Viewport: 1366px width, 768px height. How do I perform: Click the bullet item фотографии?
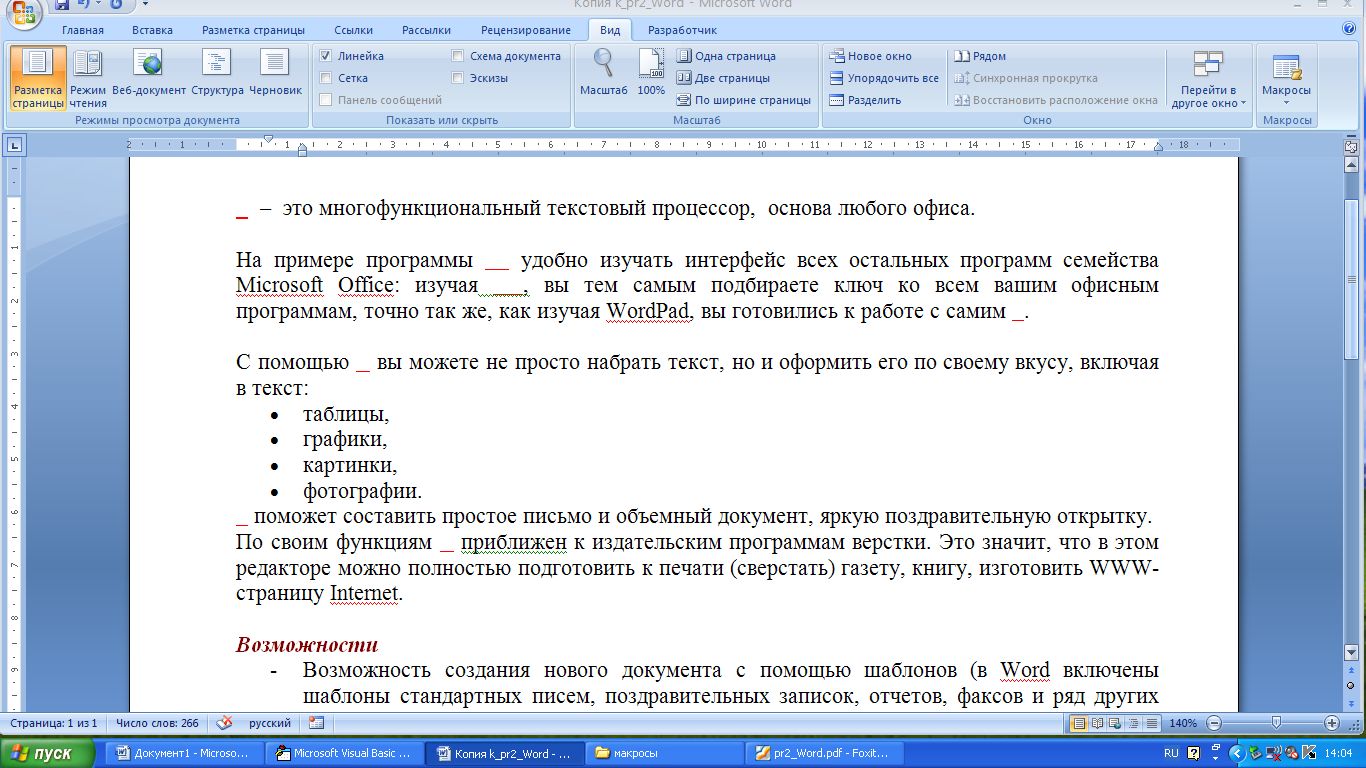click(362, 492)
